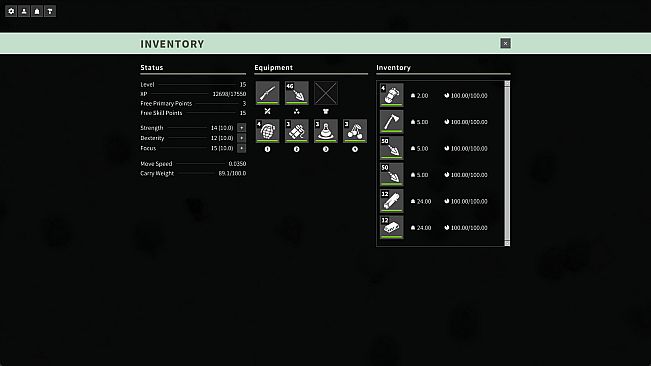The height and width of the screenshot is (366, 651).
Task: Open the backpack inventory icon
Action: pyautogui.click(x=37, y=11)
